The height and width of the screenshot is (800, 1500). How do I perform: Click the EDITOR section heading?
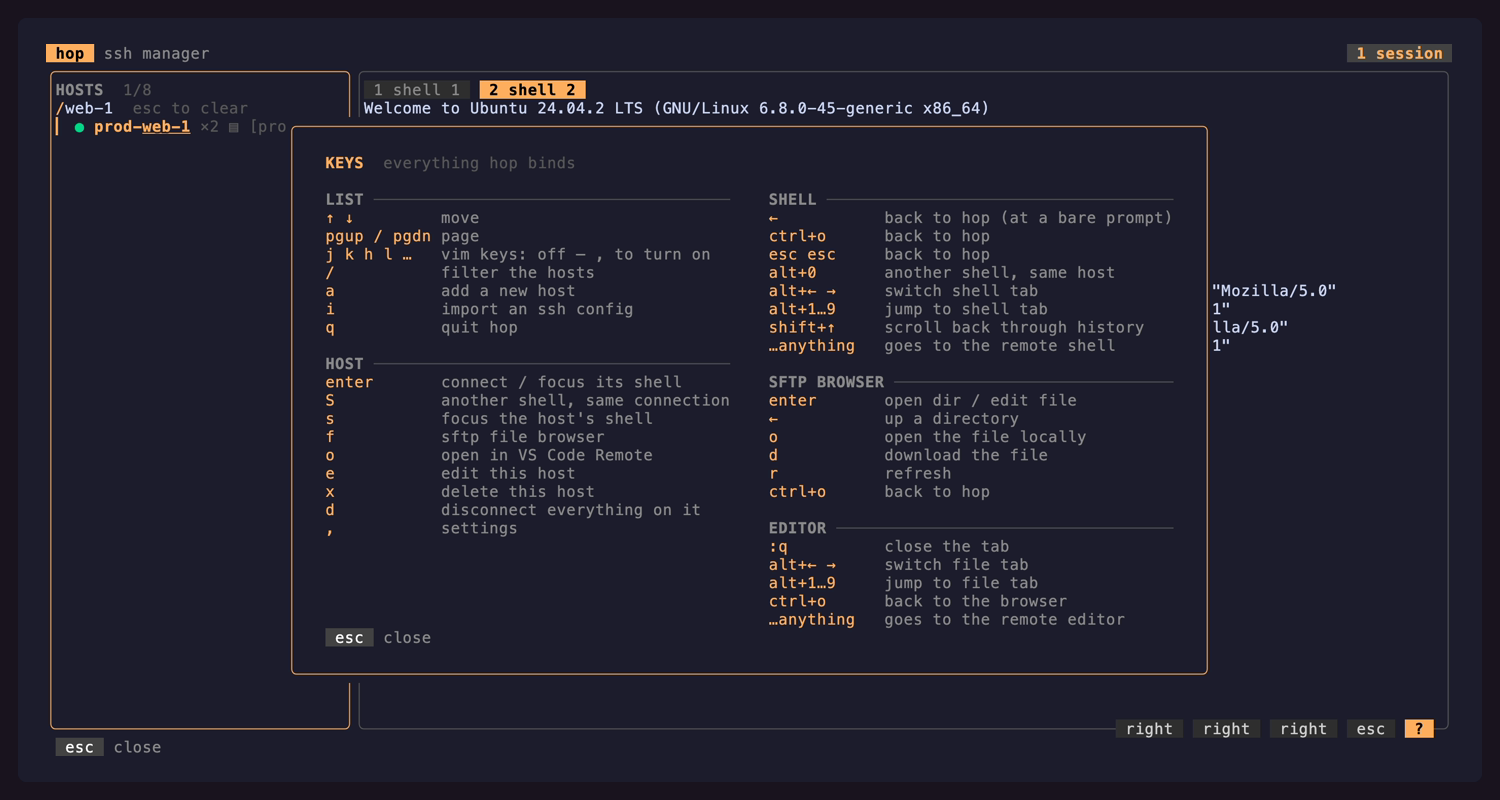tap(797, 527)
